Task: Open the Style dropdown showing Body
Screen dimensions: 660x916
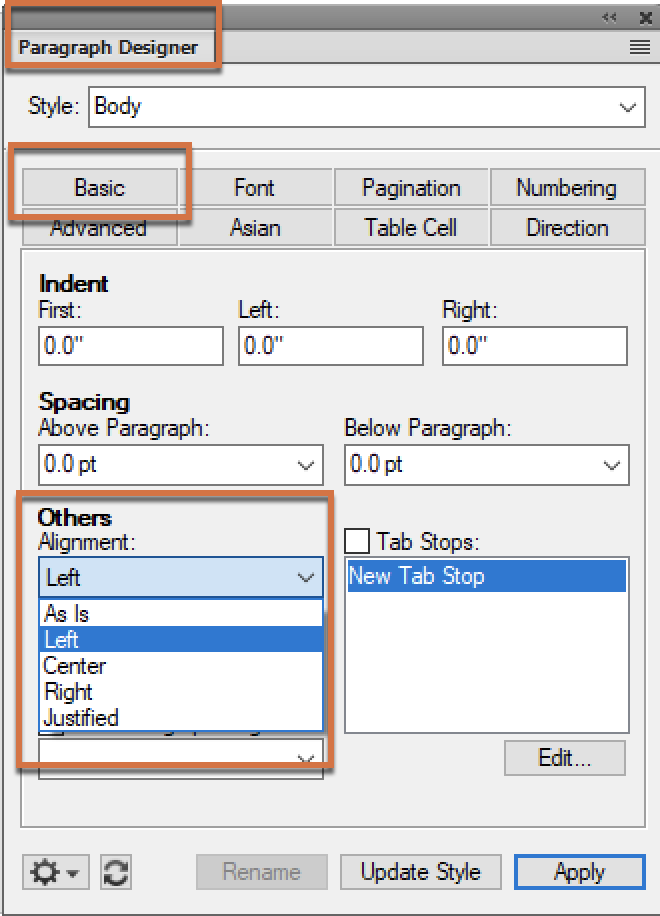Action: 627,107
